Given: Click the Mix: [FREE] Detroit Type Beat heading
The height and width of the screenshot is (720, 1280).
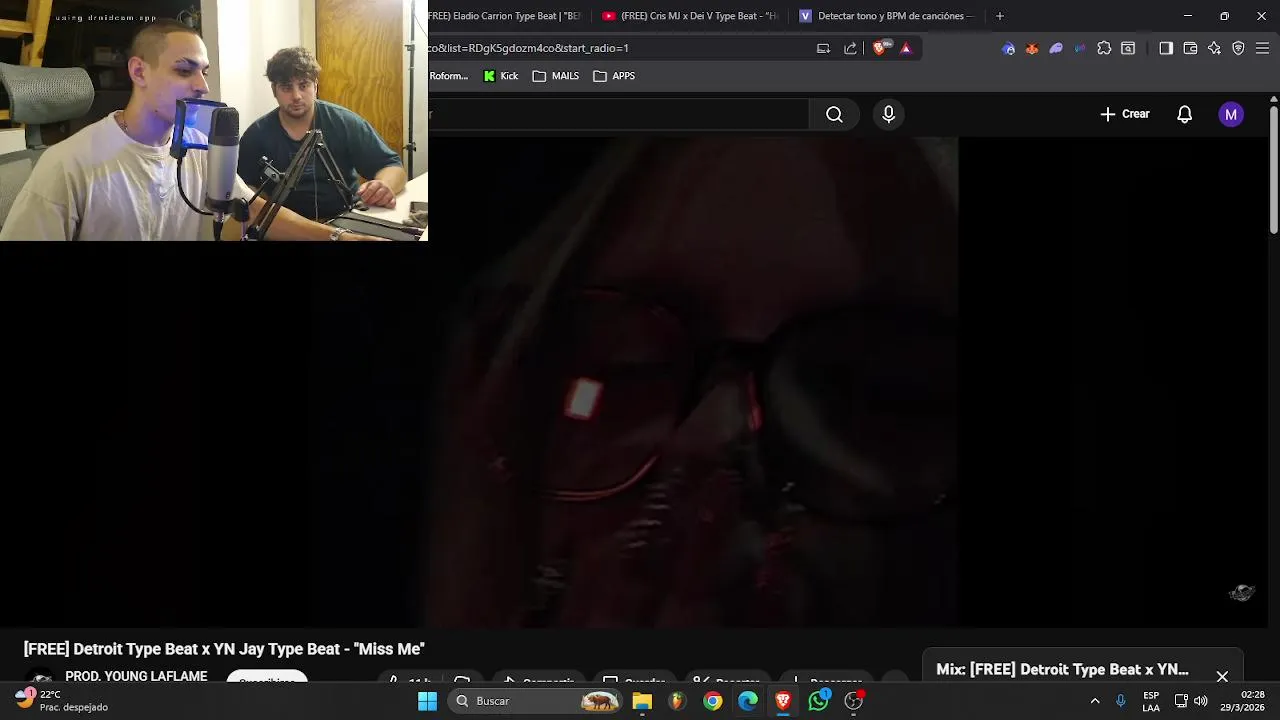Looking at the screenshot, I should pyautogui.click(x=1062, y=669).
